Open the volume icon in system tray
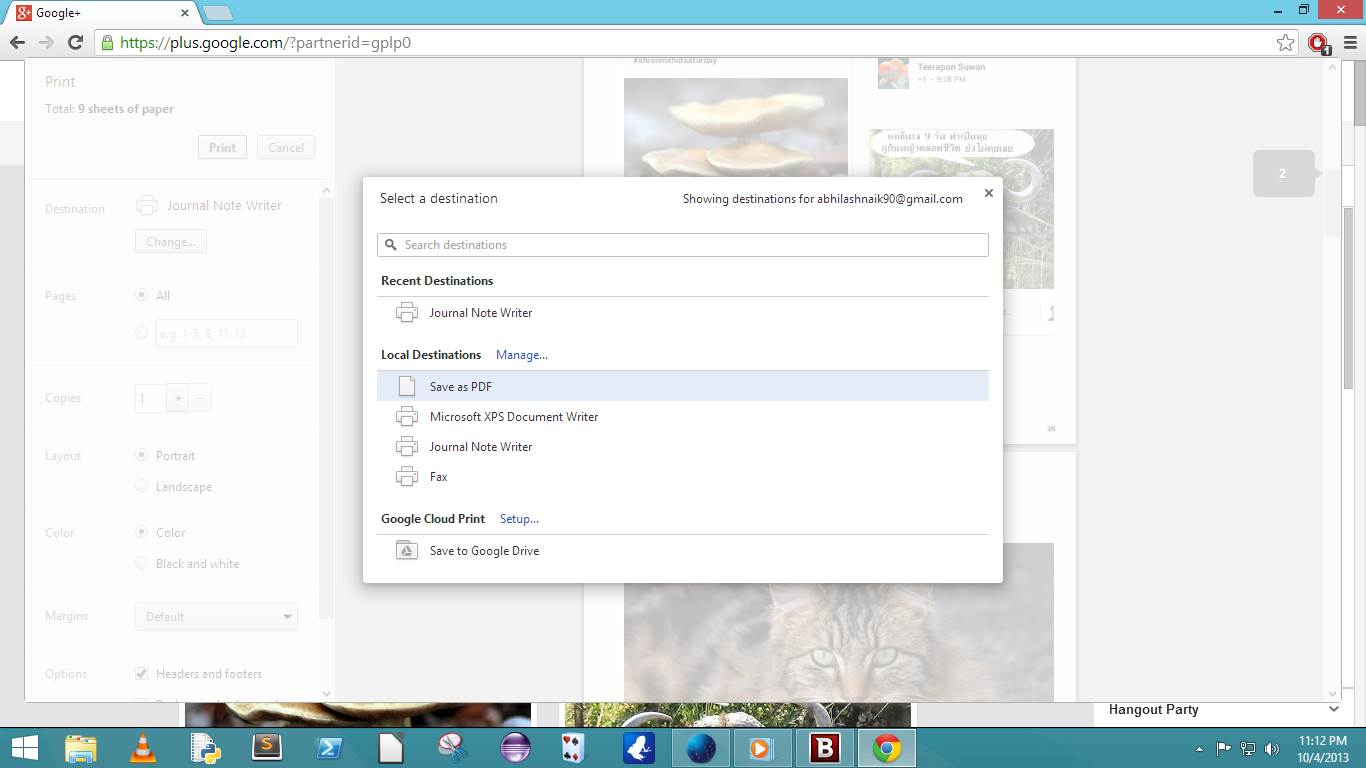Image resolution: width=1366 pixels, height=768 pixels. click(1272, 748)
